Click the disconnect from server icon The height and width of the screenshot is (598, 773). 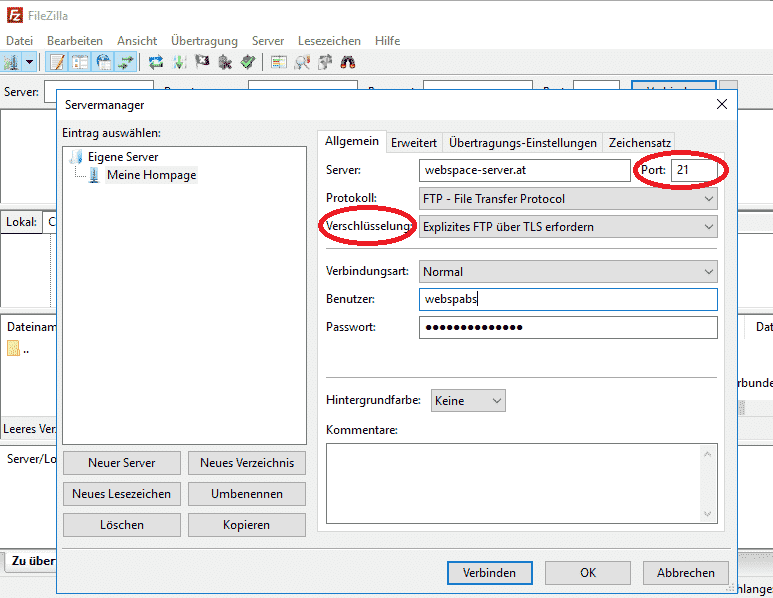pos(225,62)
